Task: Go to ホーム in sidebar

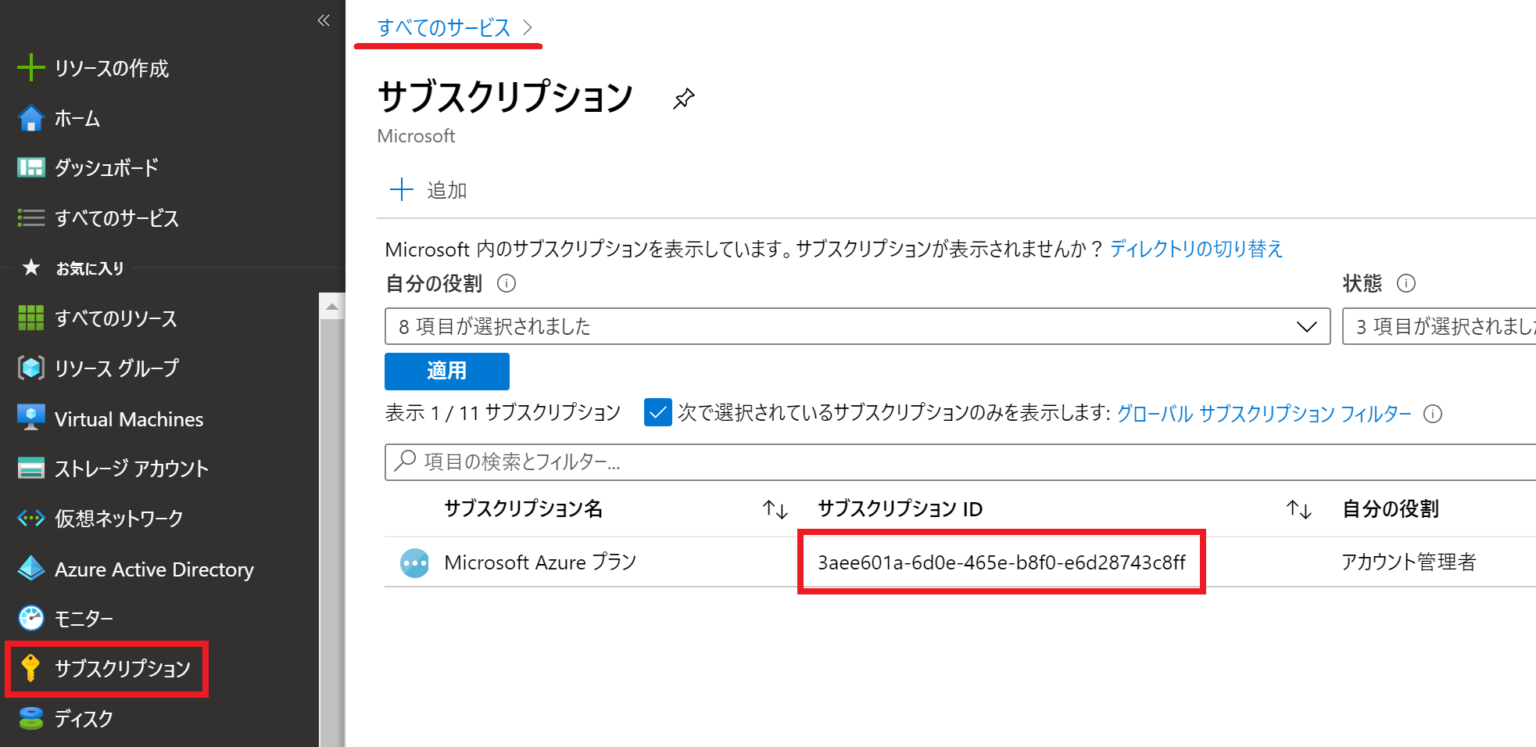Action: click(78, 119)
